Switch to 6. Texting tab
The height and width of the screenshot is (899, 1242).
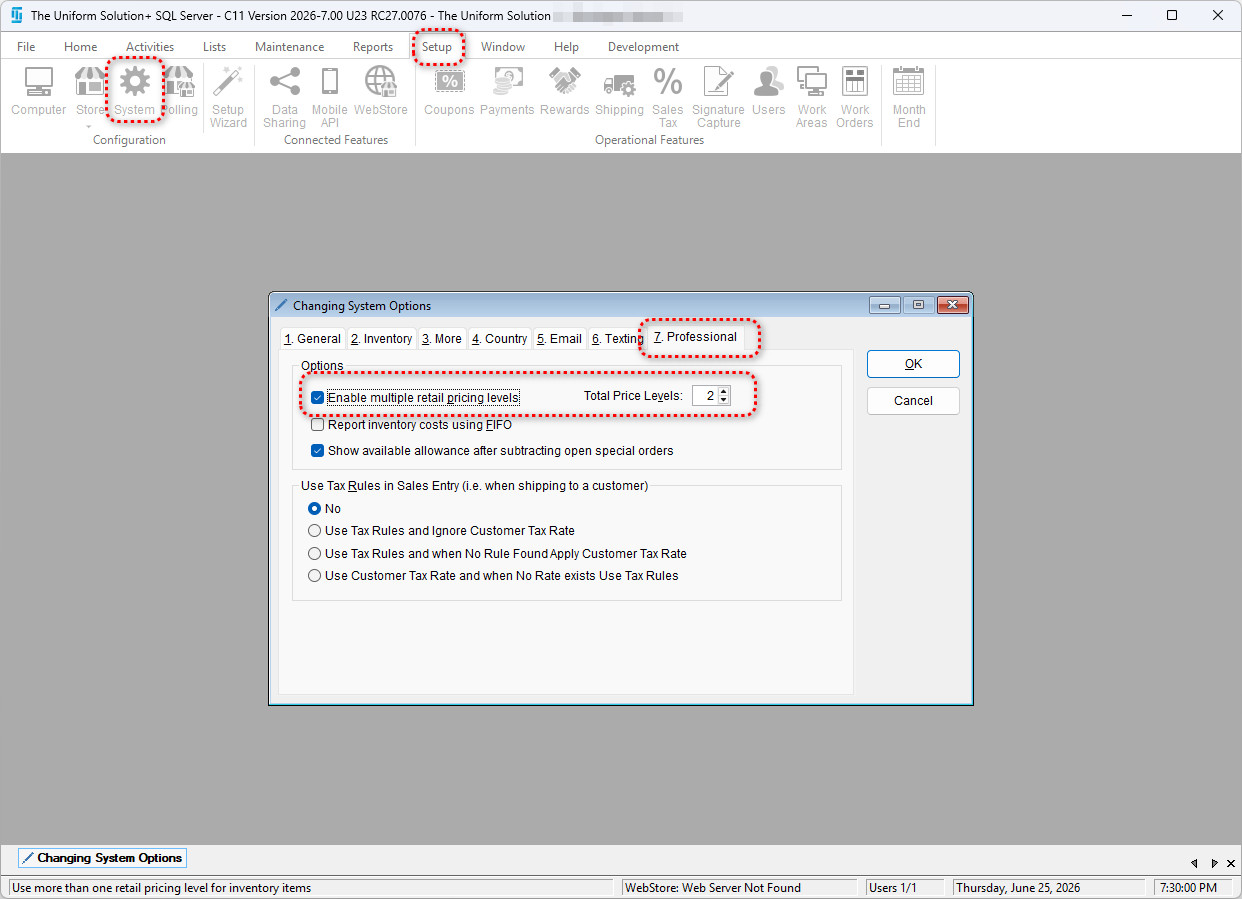[x=616, y=339]
